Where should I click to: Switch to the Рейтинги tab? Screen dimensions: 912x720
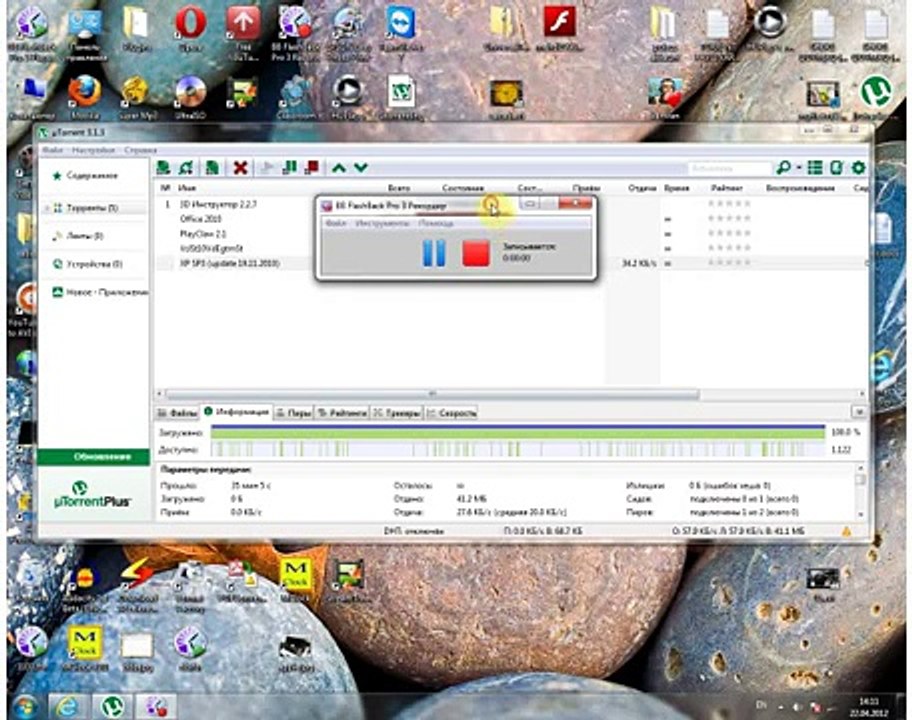point(342,413)
